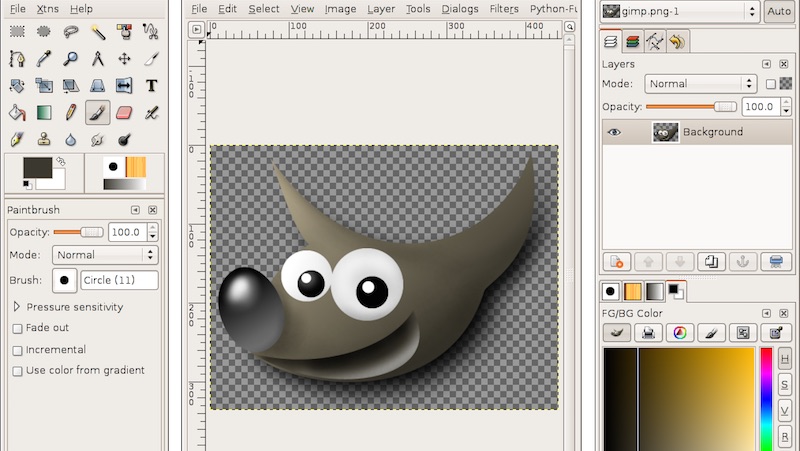Screen dimensions: 800x451
Task: Select the Pencil tool
Action: (x=71, y=113)
